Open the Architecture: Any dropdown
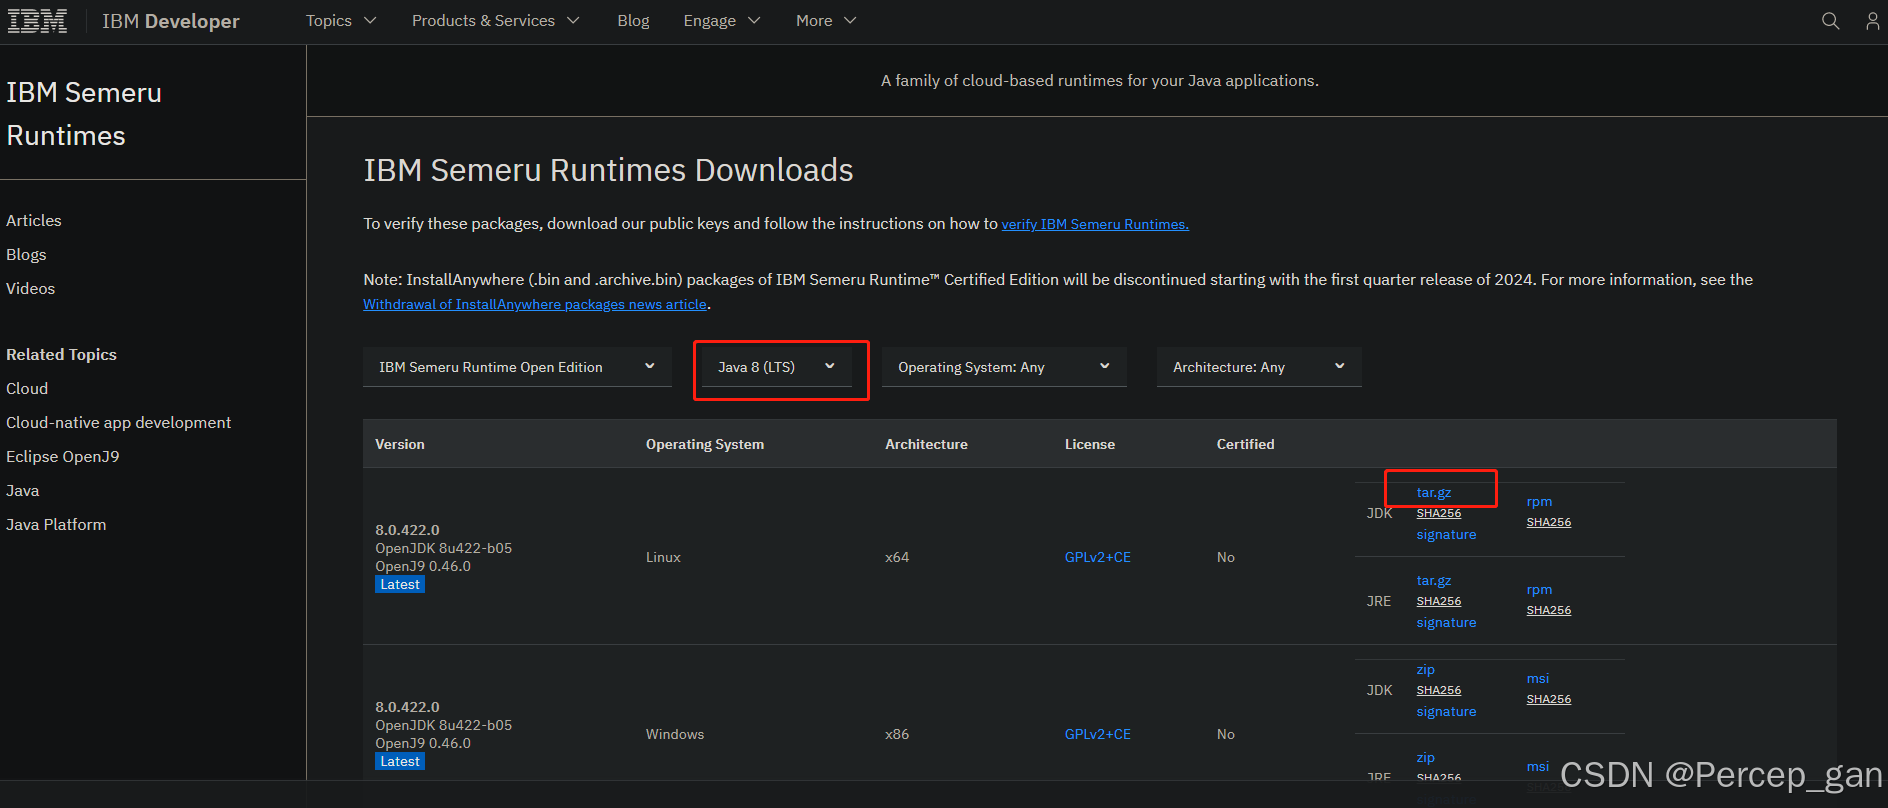 [1259, 367]
